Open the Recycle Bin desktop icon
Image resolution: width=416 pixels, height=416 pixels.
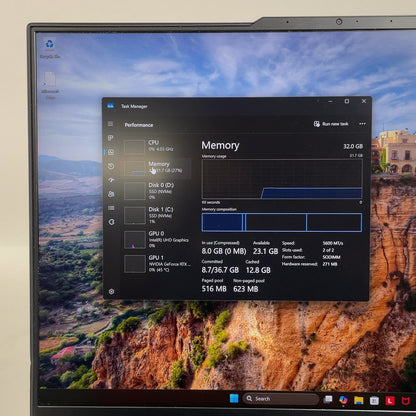(50, 49)
